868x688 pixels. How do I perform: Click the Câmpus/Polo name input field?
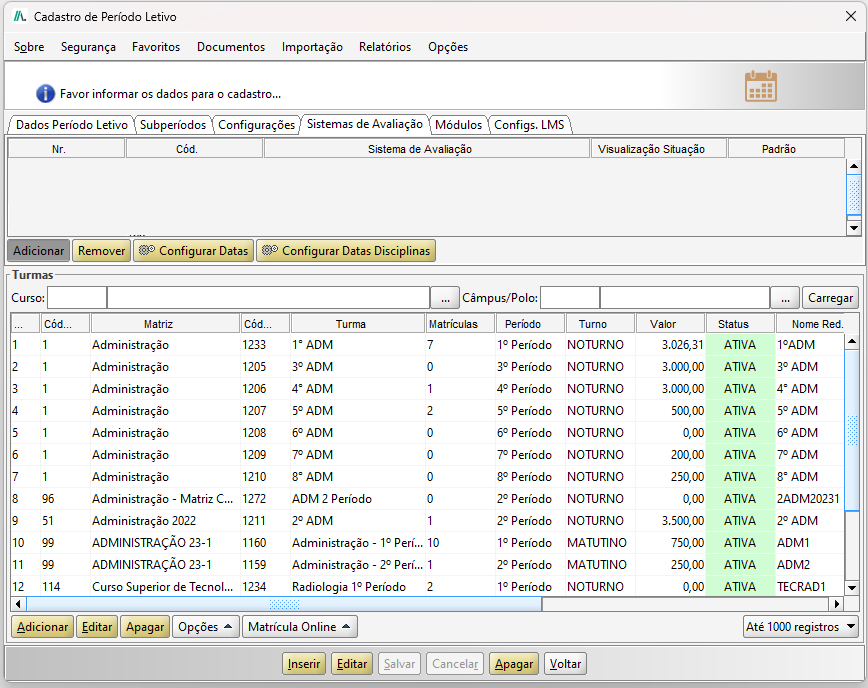pyautogui.click(x=685, y=298)
